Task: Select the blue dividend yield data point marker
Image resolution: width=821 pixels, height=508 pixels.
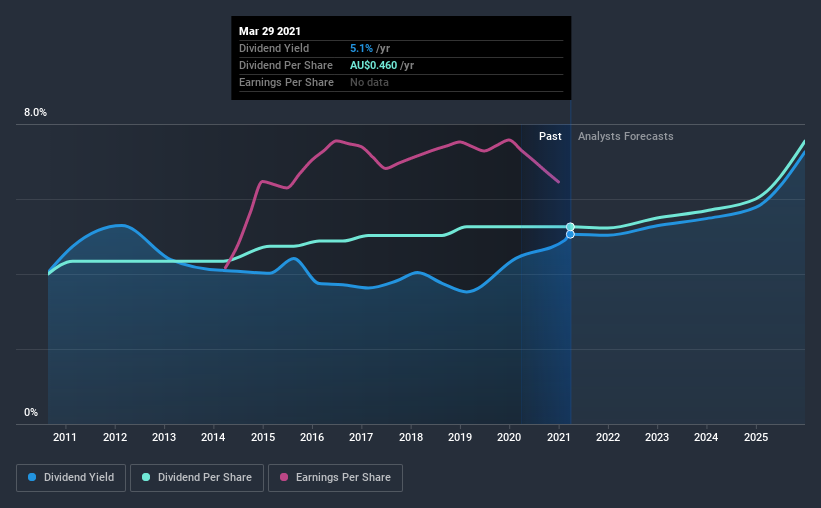Action: (x=570, y=234)
